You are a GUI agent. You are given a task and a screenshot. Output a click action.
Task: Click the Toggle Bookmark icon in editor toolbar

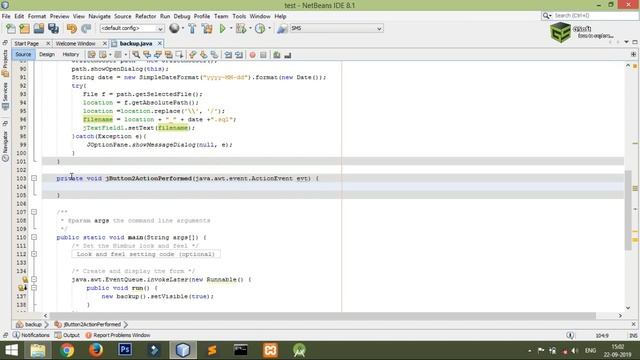215,55
